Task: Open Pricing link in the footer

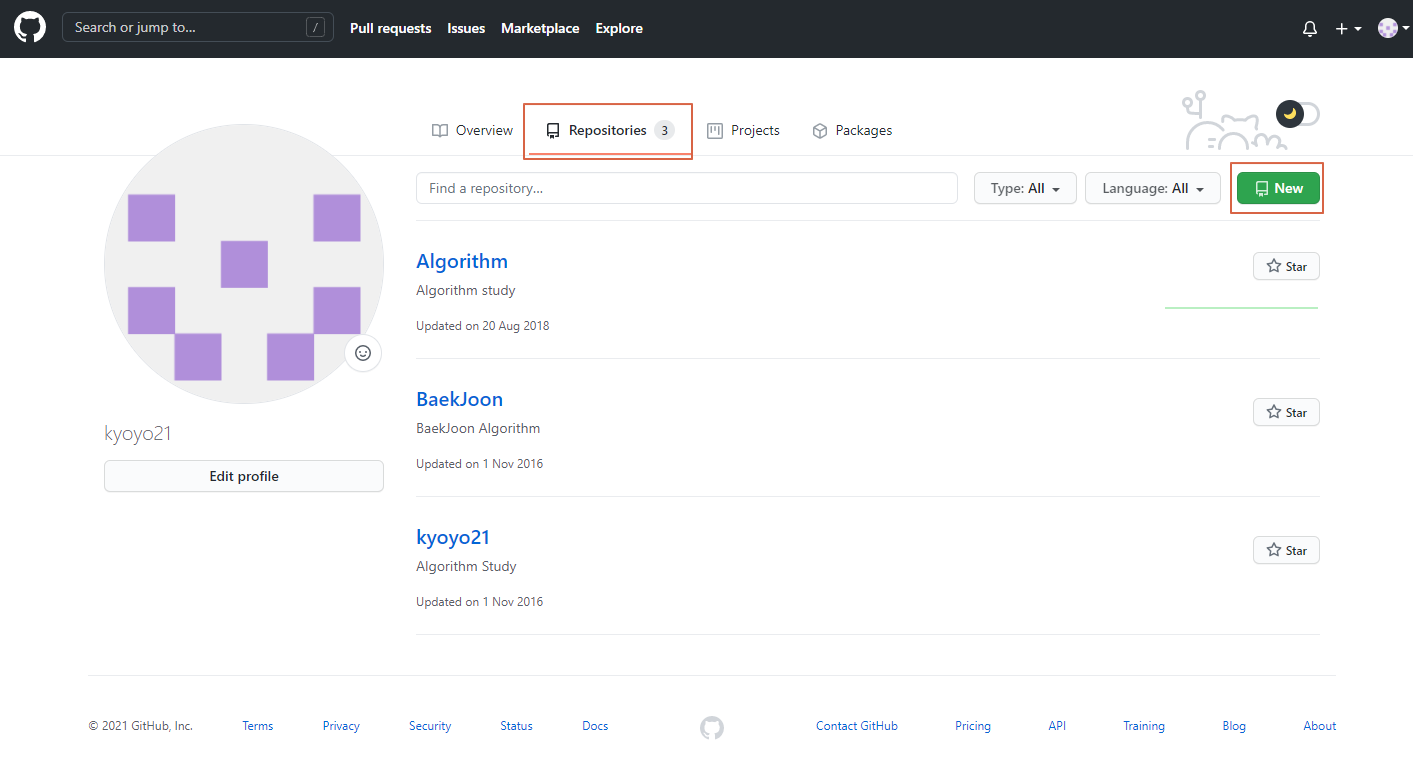Action: (x=973, y=726)
